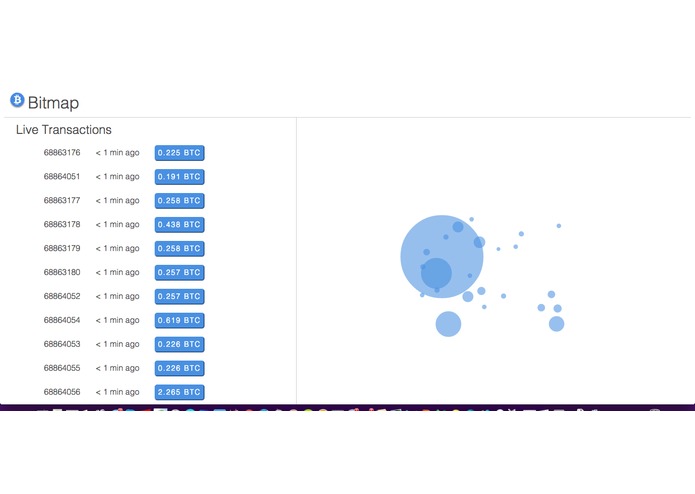Open the 0.226 BTC badge for transaction 68864053

pyautogui.click(x=180, y=344)
